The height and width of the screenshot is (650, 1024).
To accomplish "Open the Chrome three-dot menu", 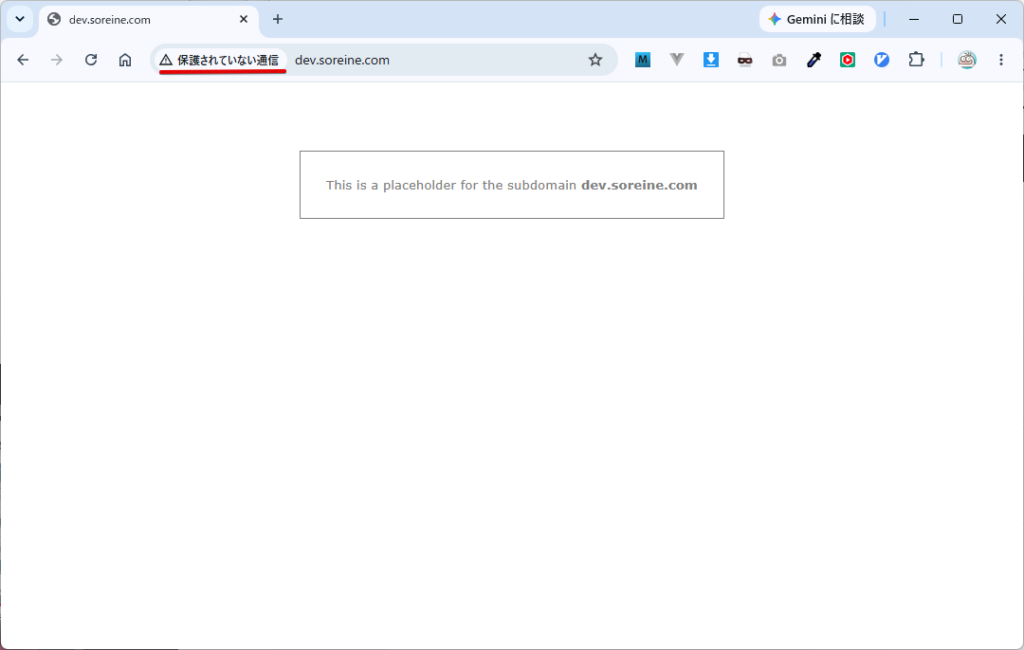I will pyautogui.click(x=1000, y=60).
